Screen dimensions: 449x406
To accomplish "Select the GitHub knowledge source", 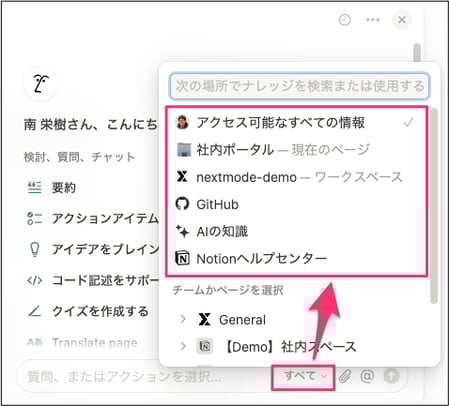I will pos(296,204).
